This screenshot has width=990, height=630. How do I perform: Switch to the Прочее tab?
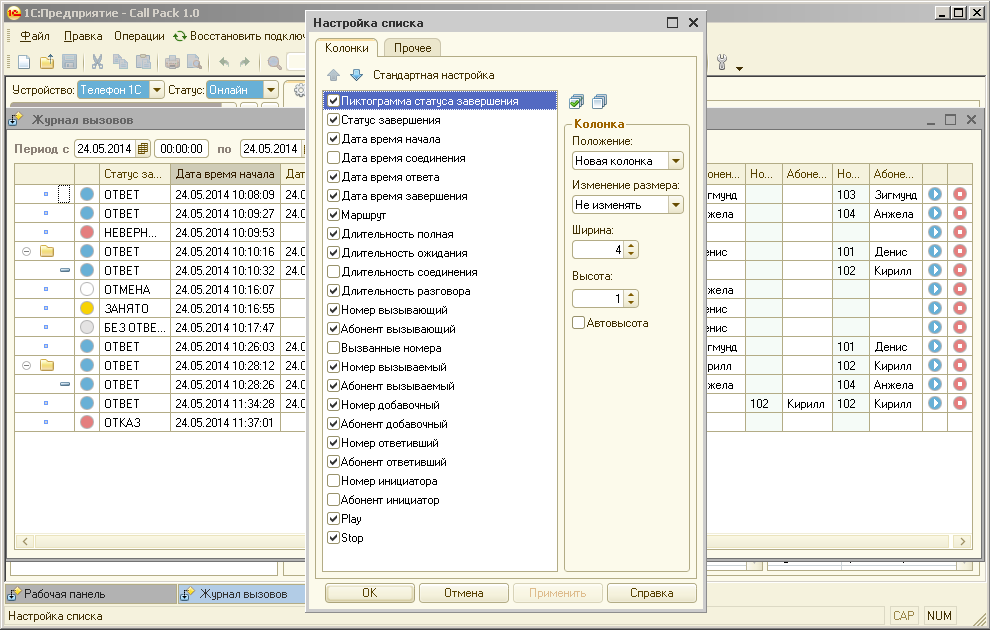(412, 48)
